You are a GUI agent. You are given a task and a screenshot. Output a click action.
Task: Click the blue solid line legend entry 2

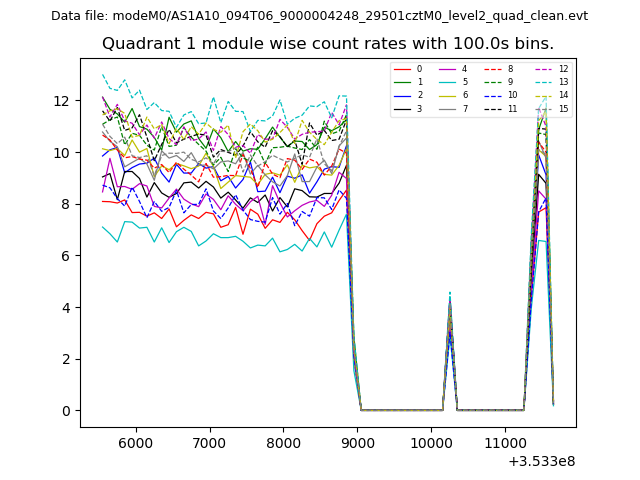[x=404, y=95]
